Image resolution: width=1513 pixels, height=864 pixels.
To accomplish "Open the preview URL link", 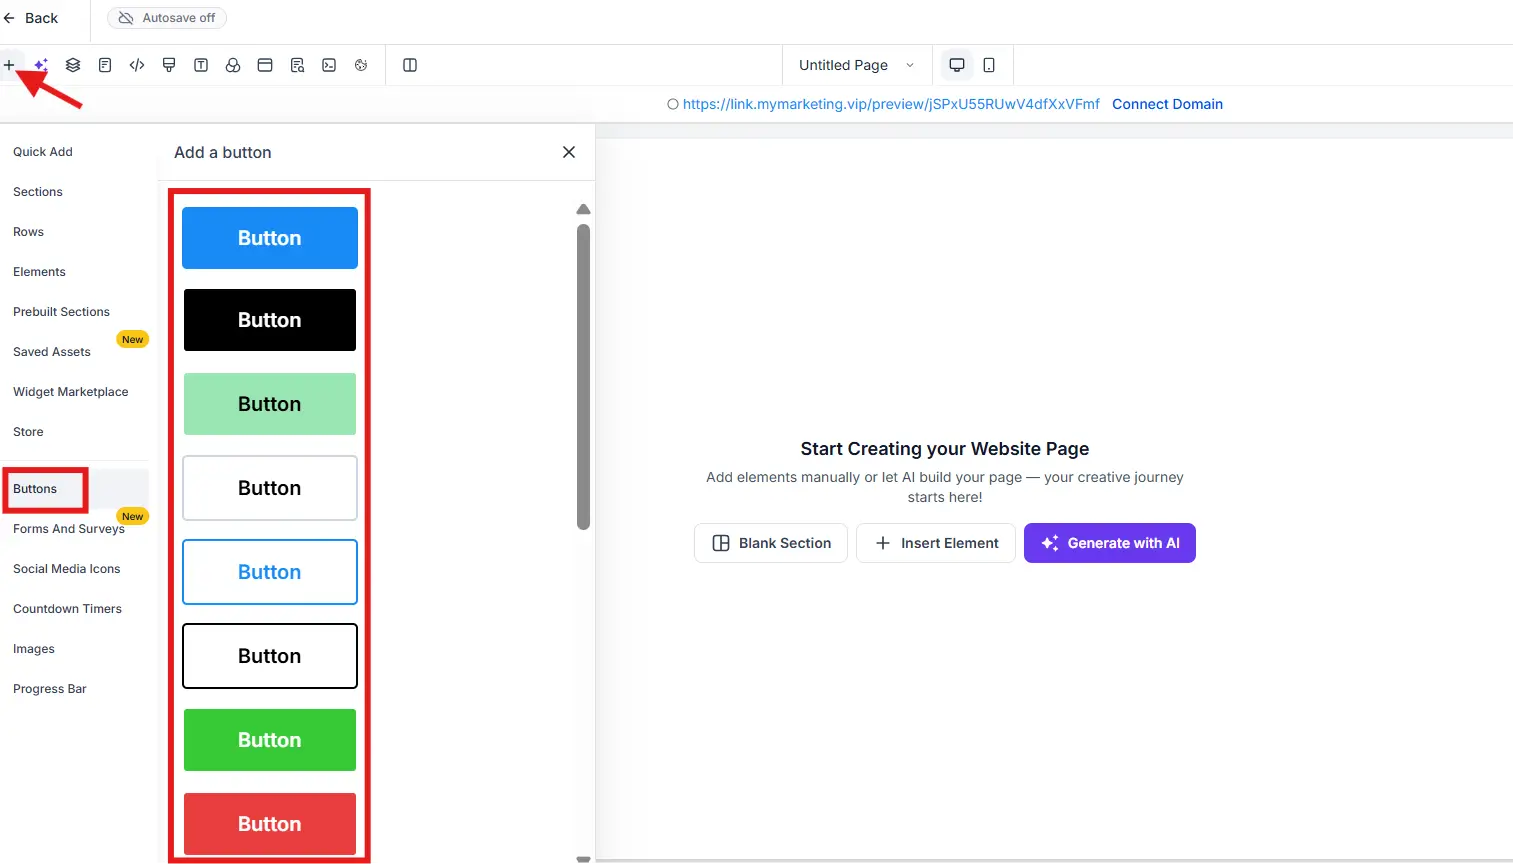I will tap(891, 104).
